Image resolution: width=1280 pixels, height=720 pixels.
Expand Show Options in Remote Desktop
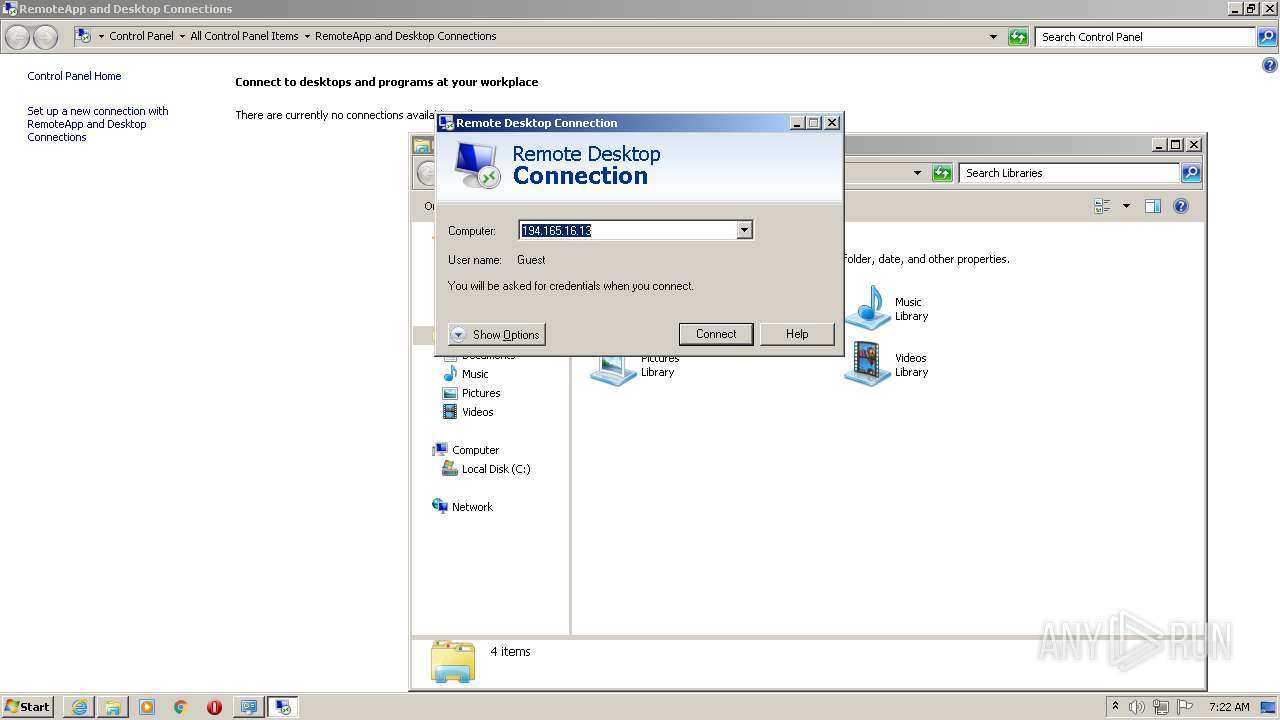pyautogui.click(x=497, y=335)
